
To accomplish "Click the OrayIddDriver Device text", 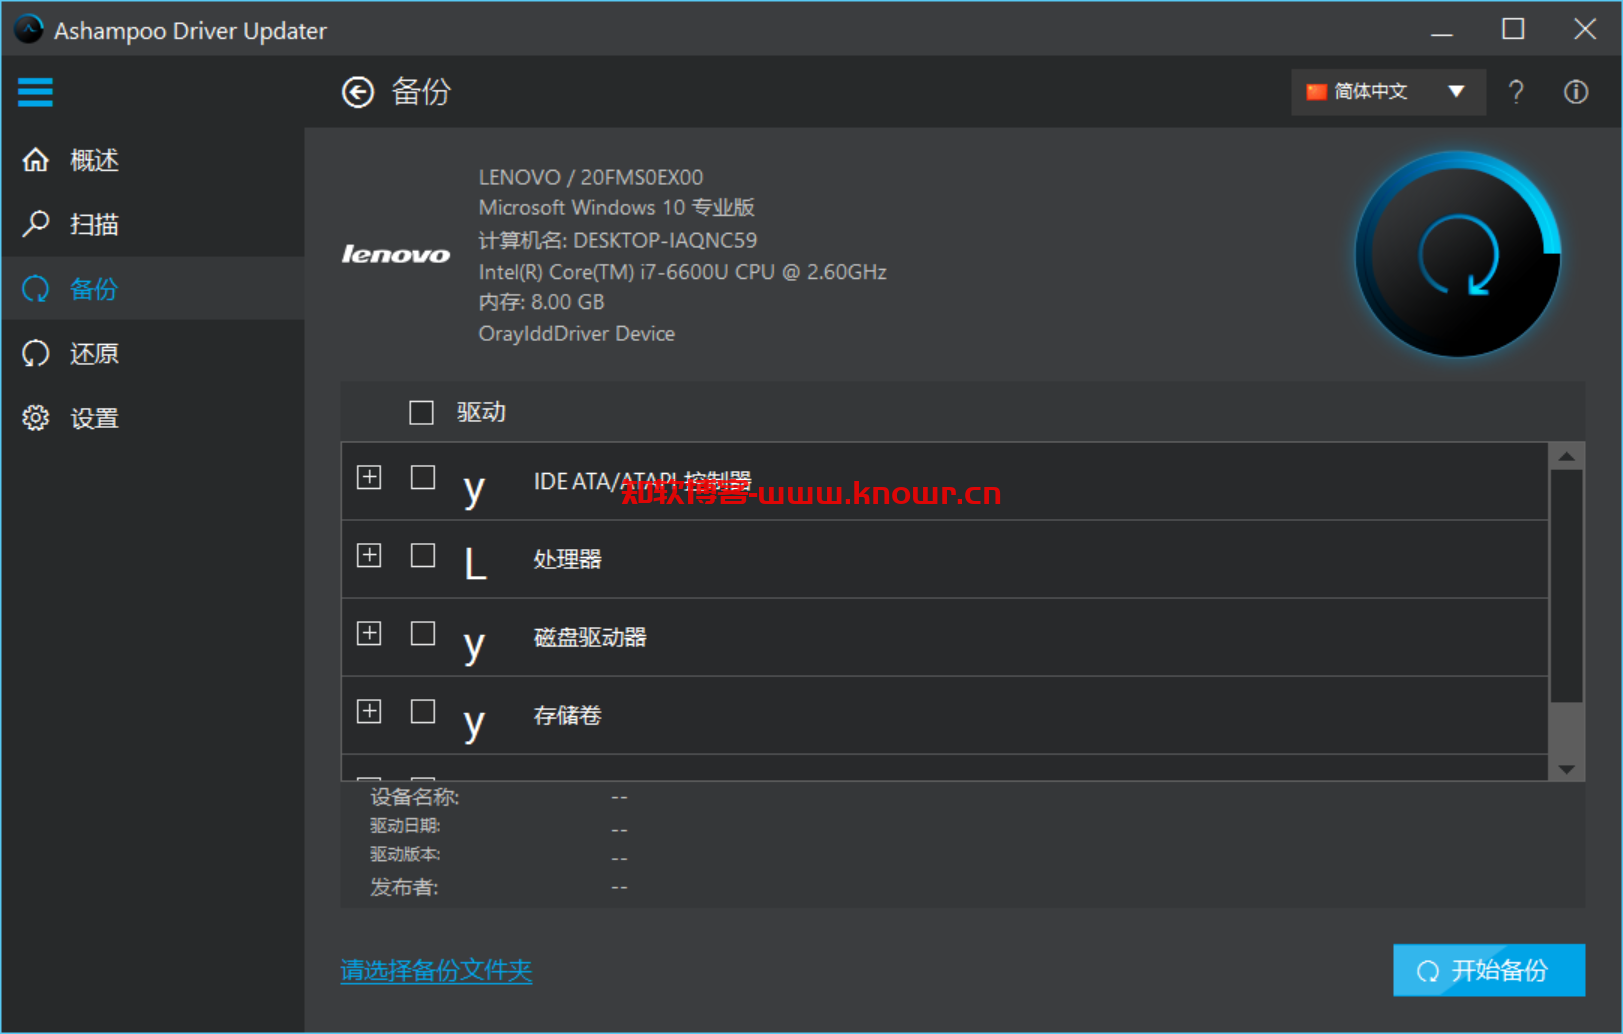I will pos(577,334).
